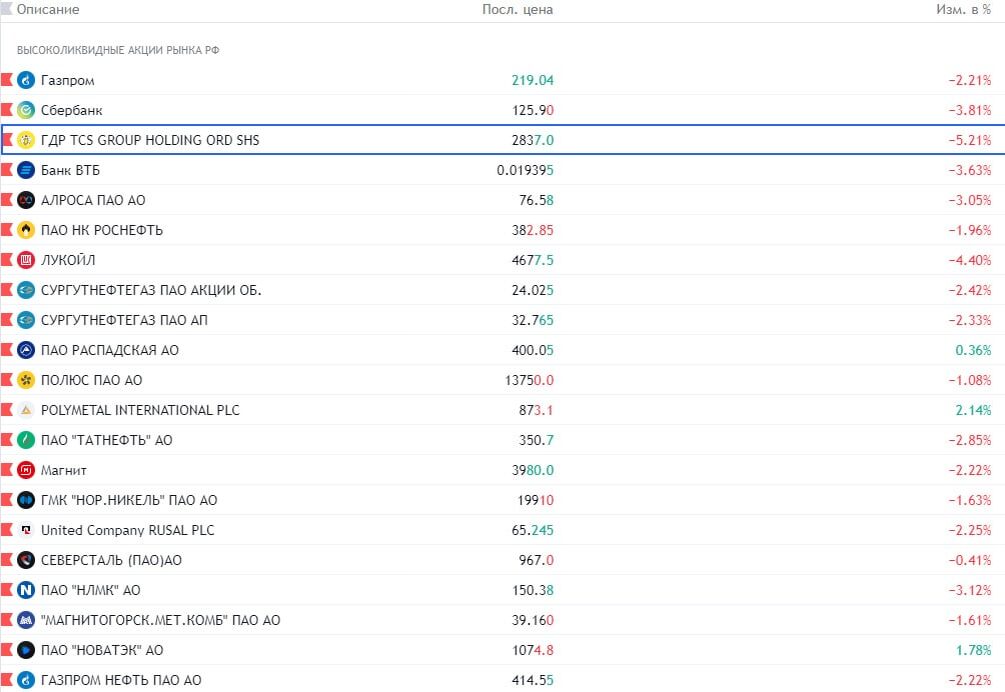The width and height of the screenshot is (1005, 692).
Task: Click the Polymetal change 2.14%
Action: pos(974,410)
